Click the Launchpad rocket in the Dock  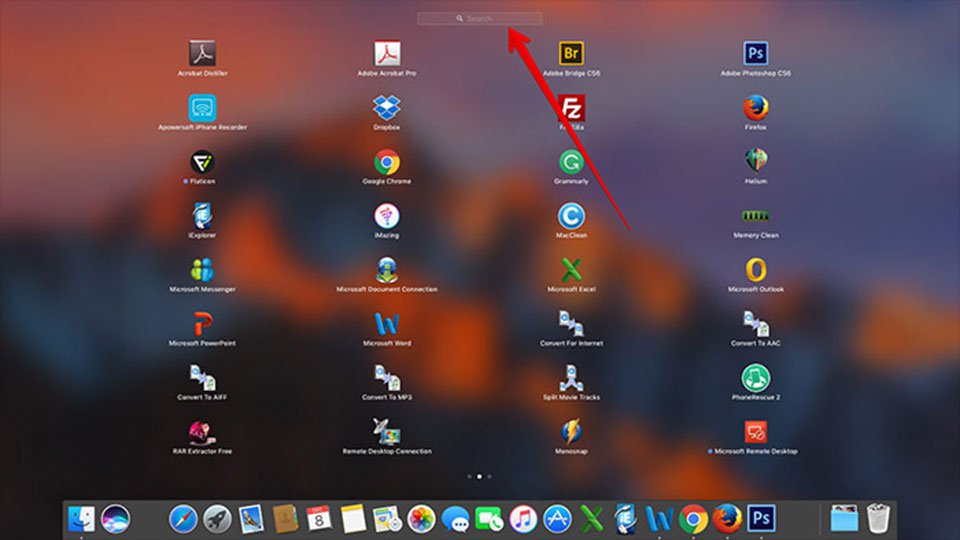[217, 519]
